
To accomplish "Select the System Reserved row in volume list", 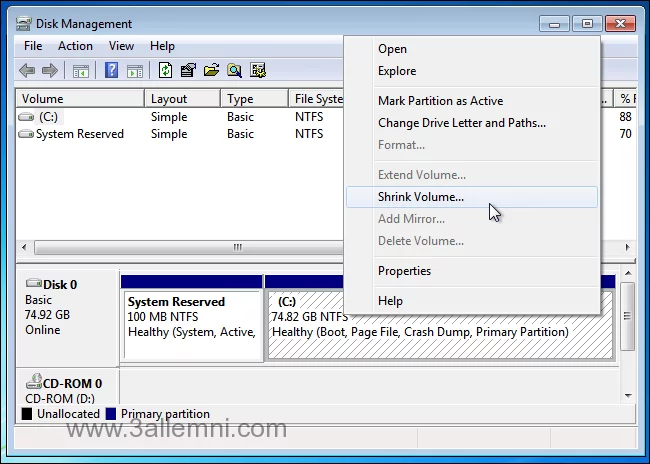I will pos(79,134).
